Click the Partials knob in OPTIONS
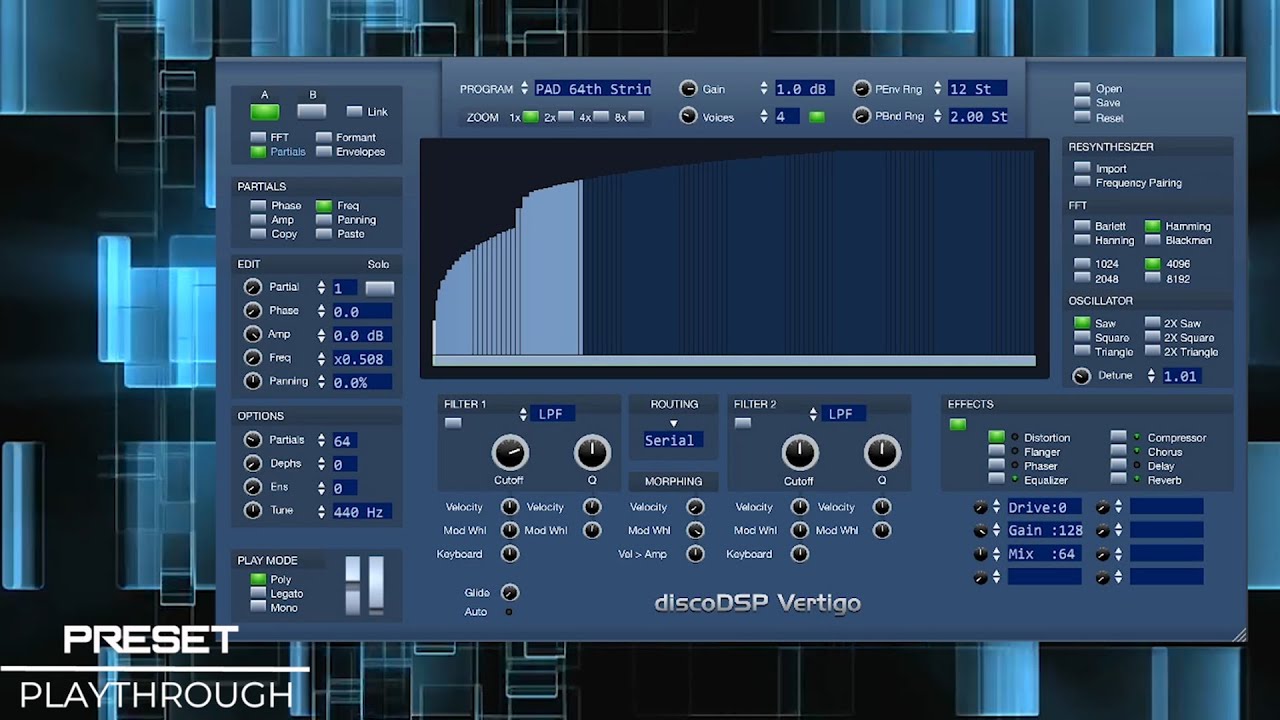Viewport: 1280px width, 720px height. pos(253,440)
